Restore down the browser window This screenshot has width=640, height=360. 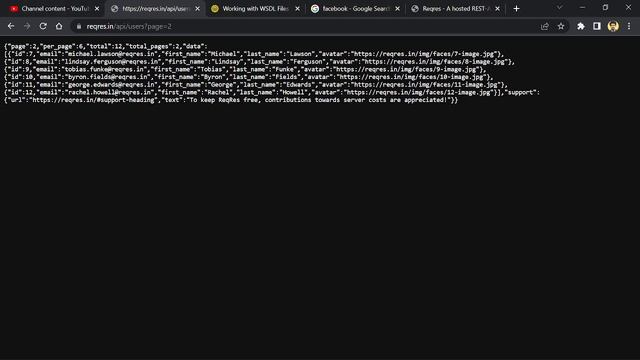tap(605, 7)
